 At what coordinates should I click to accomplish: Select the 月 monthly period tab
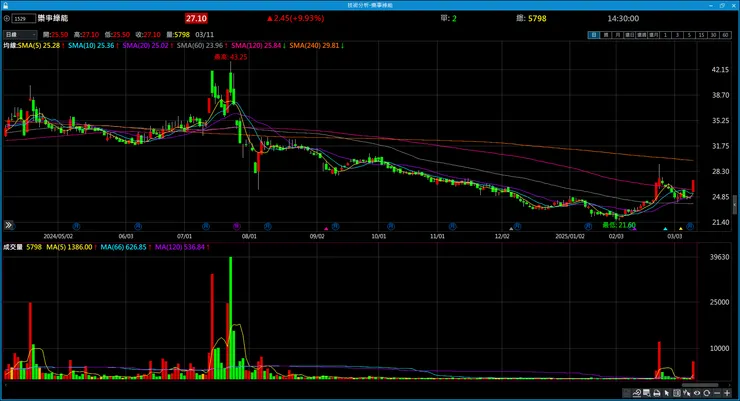point(618,35)
